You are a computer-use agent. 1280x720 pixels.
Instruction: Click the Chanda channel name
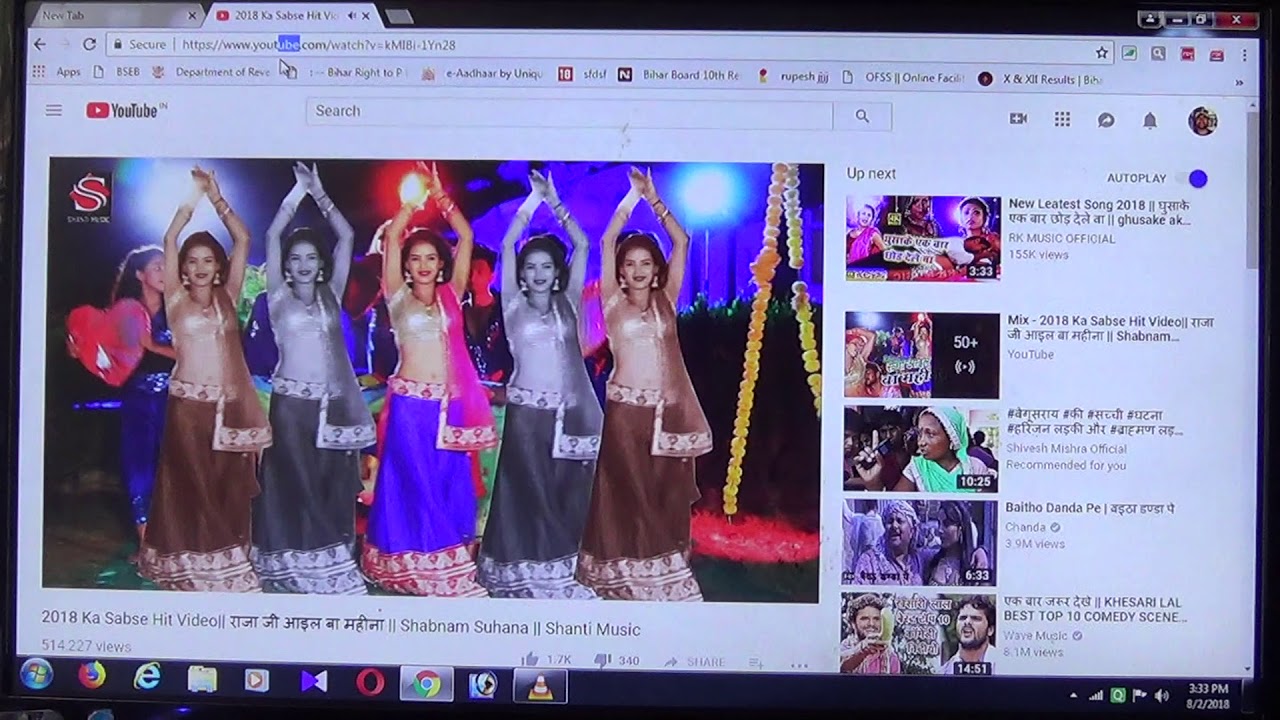1025,527
